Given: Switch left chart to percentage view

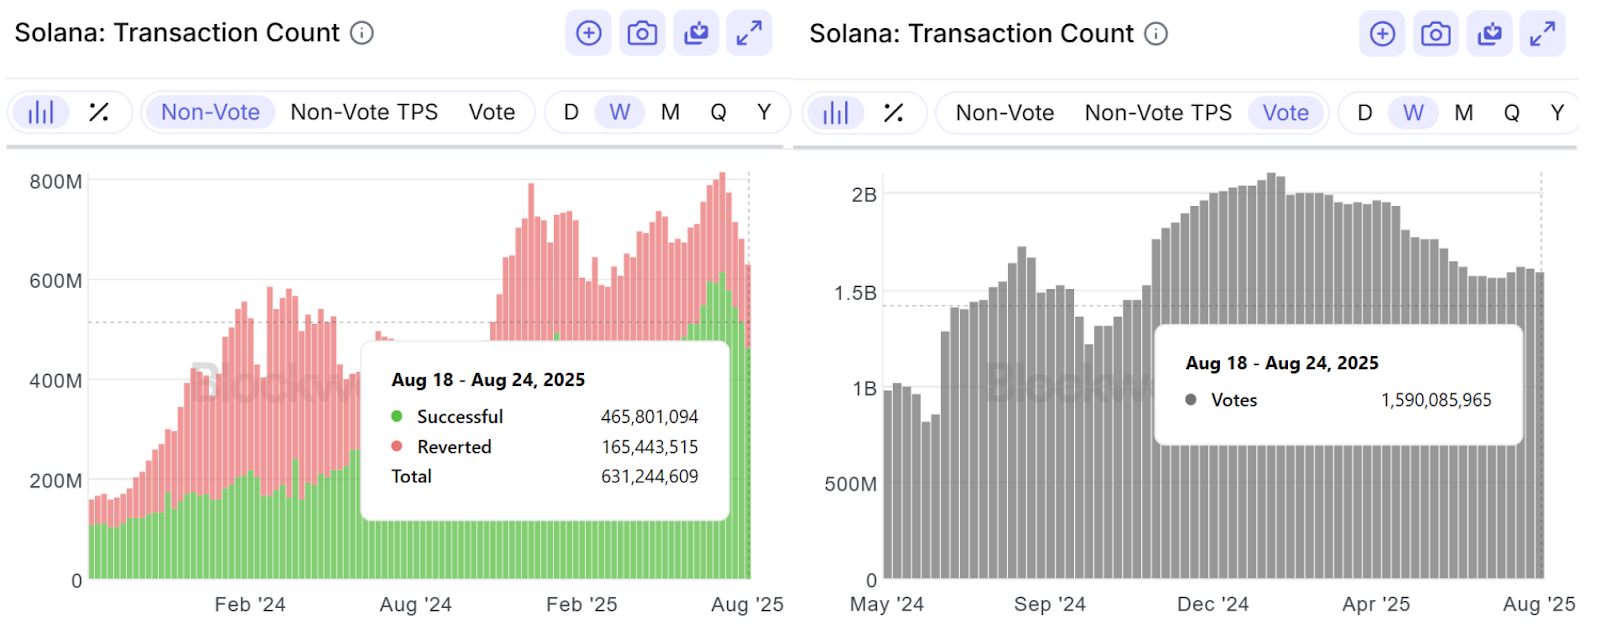Looking at the screenshot, I should point(99,112).
